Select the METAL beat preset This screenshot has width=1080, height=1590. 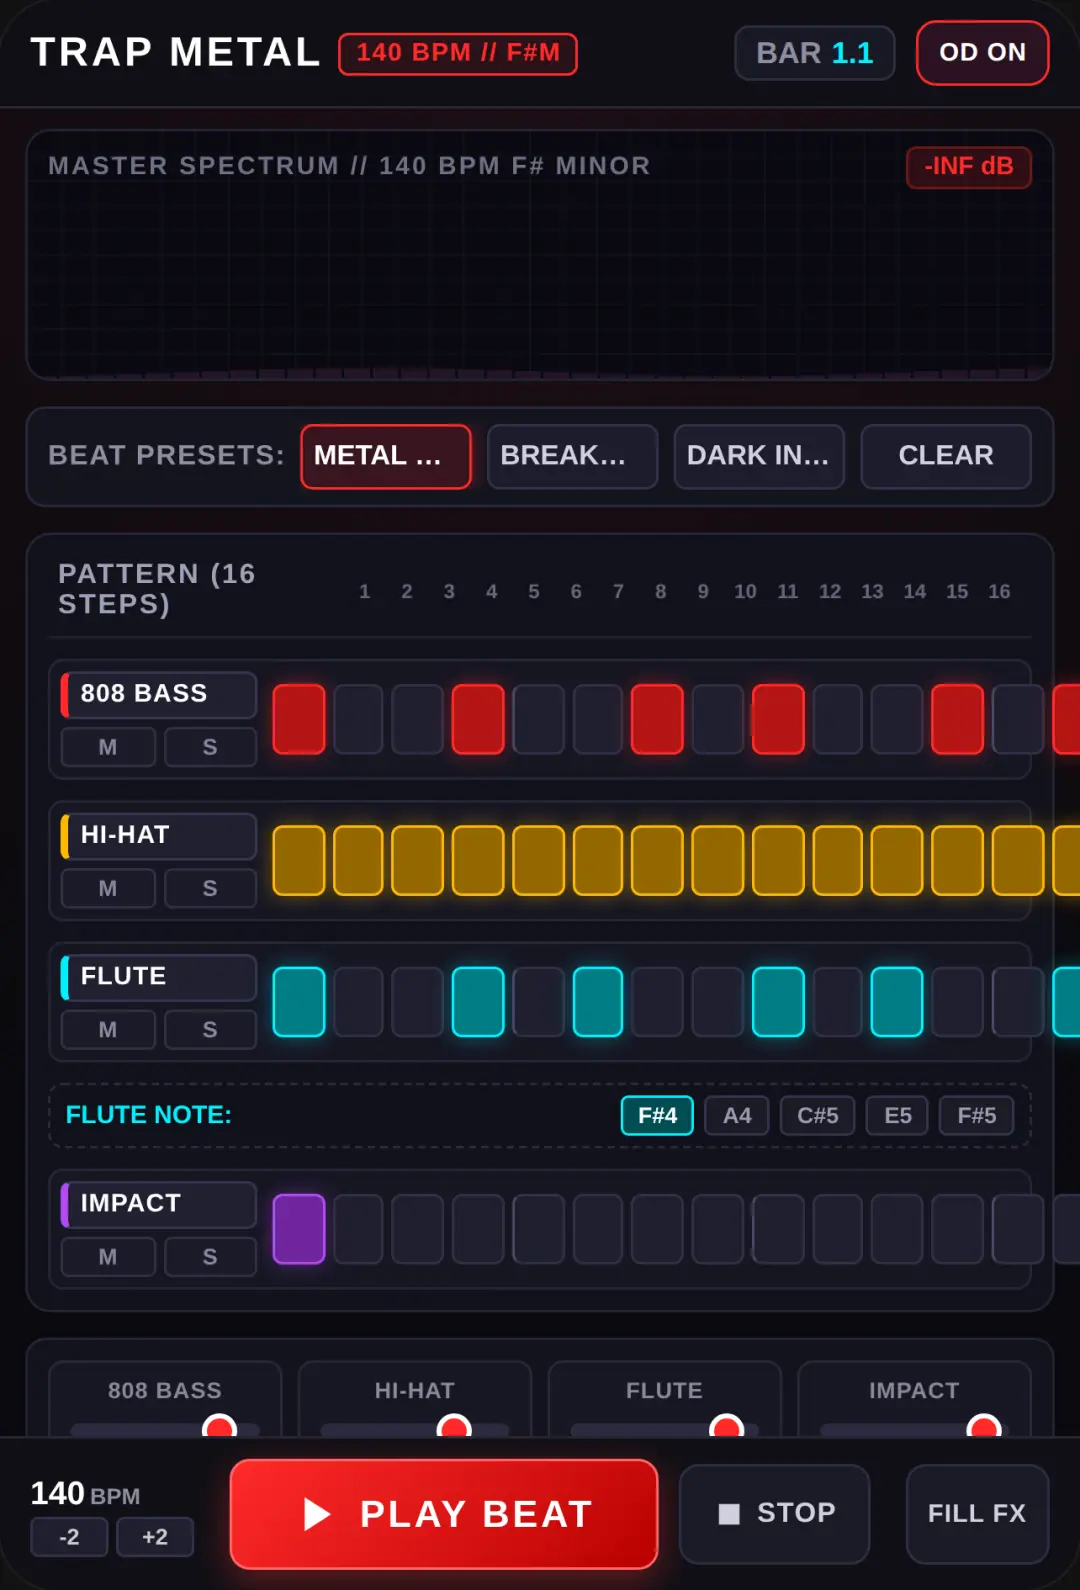tap(386, 456)
